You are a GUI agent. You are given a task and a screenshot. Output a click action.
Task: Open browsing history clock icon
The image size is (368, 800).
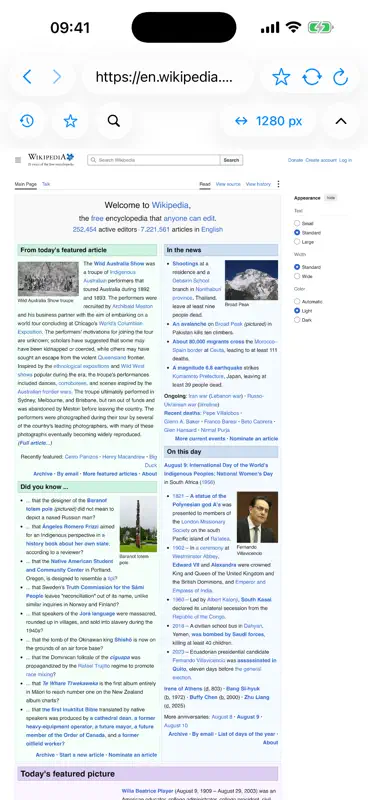pos(27,121)
